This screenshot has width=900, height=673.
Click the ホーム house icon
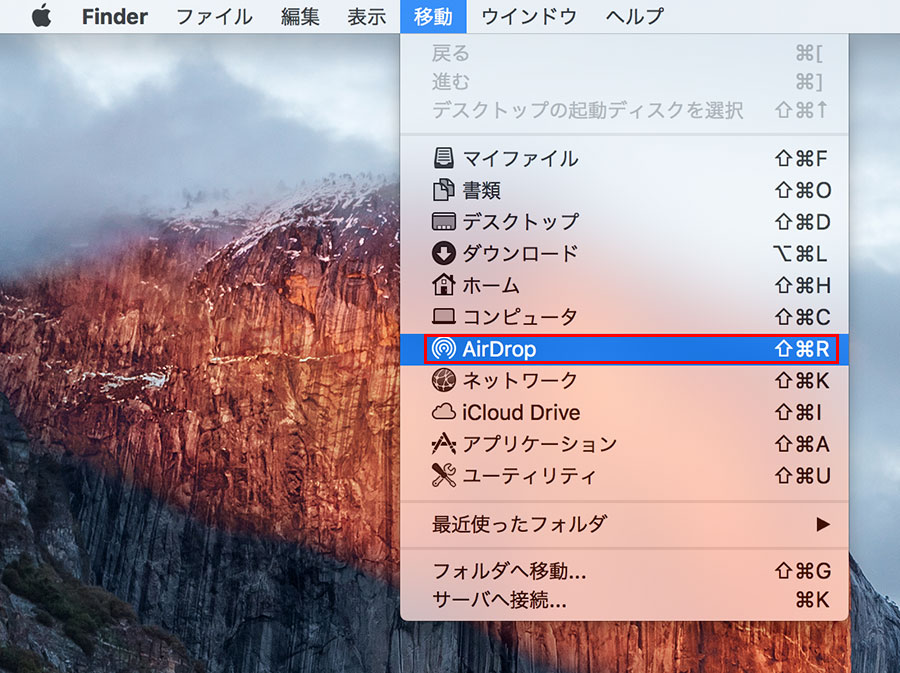click(x=443, y=285)
